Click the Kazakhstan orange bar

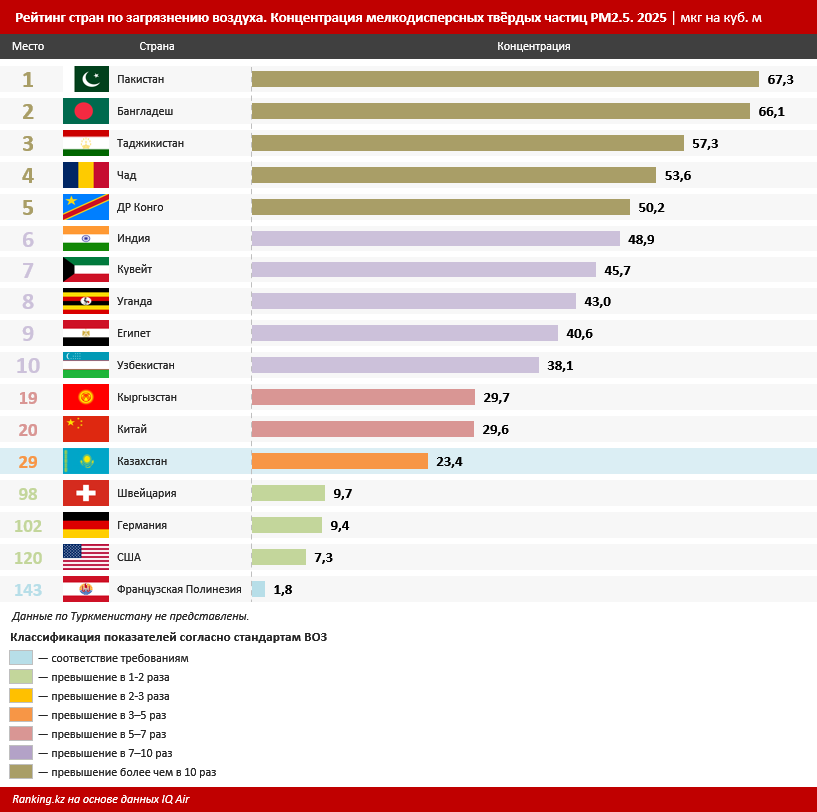coord(340,461)
